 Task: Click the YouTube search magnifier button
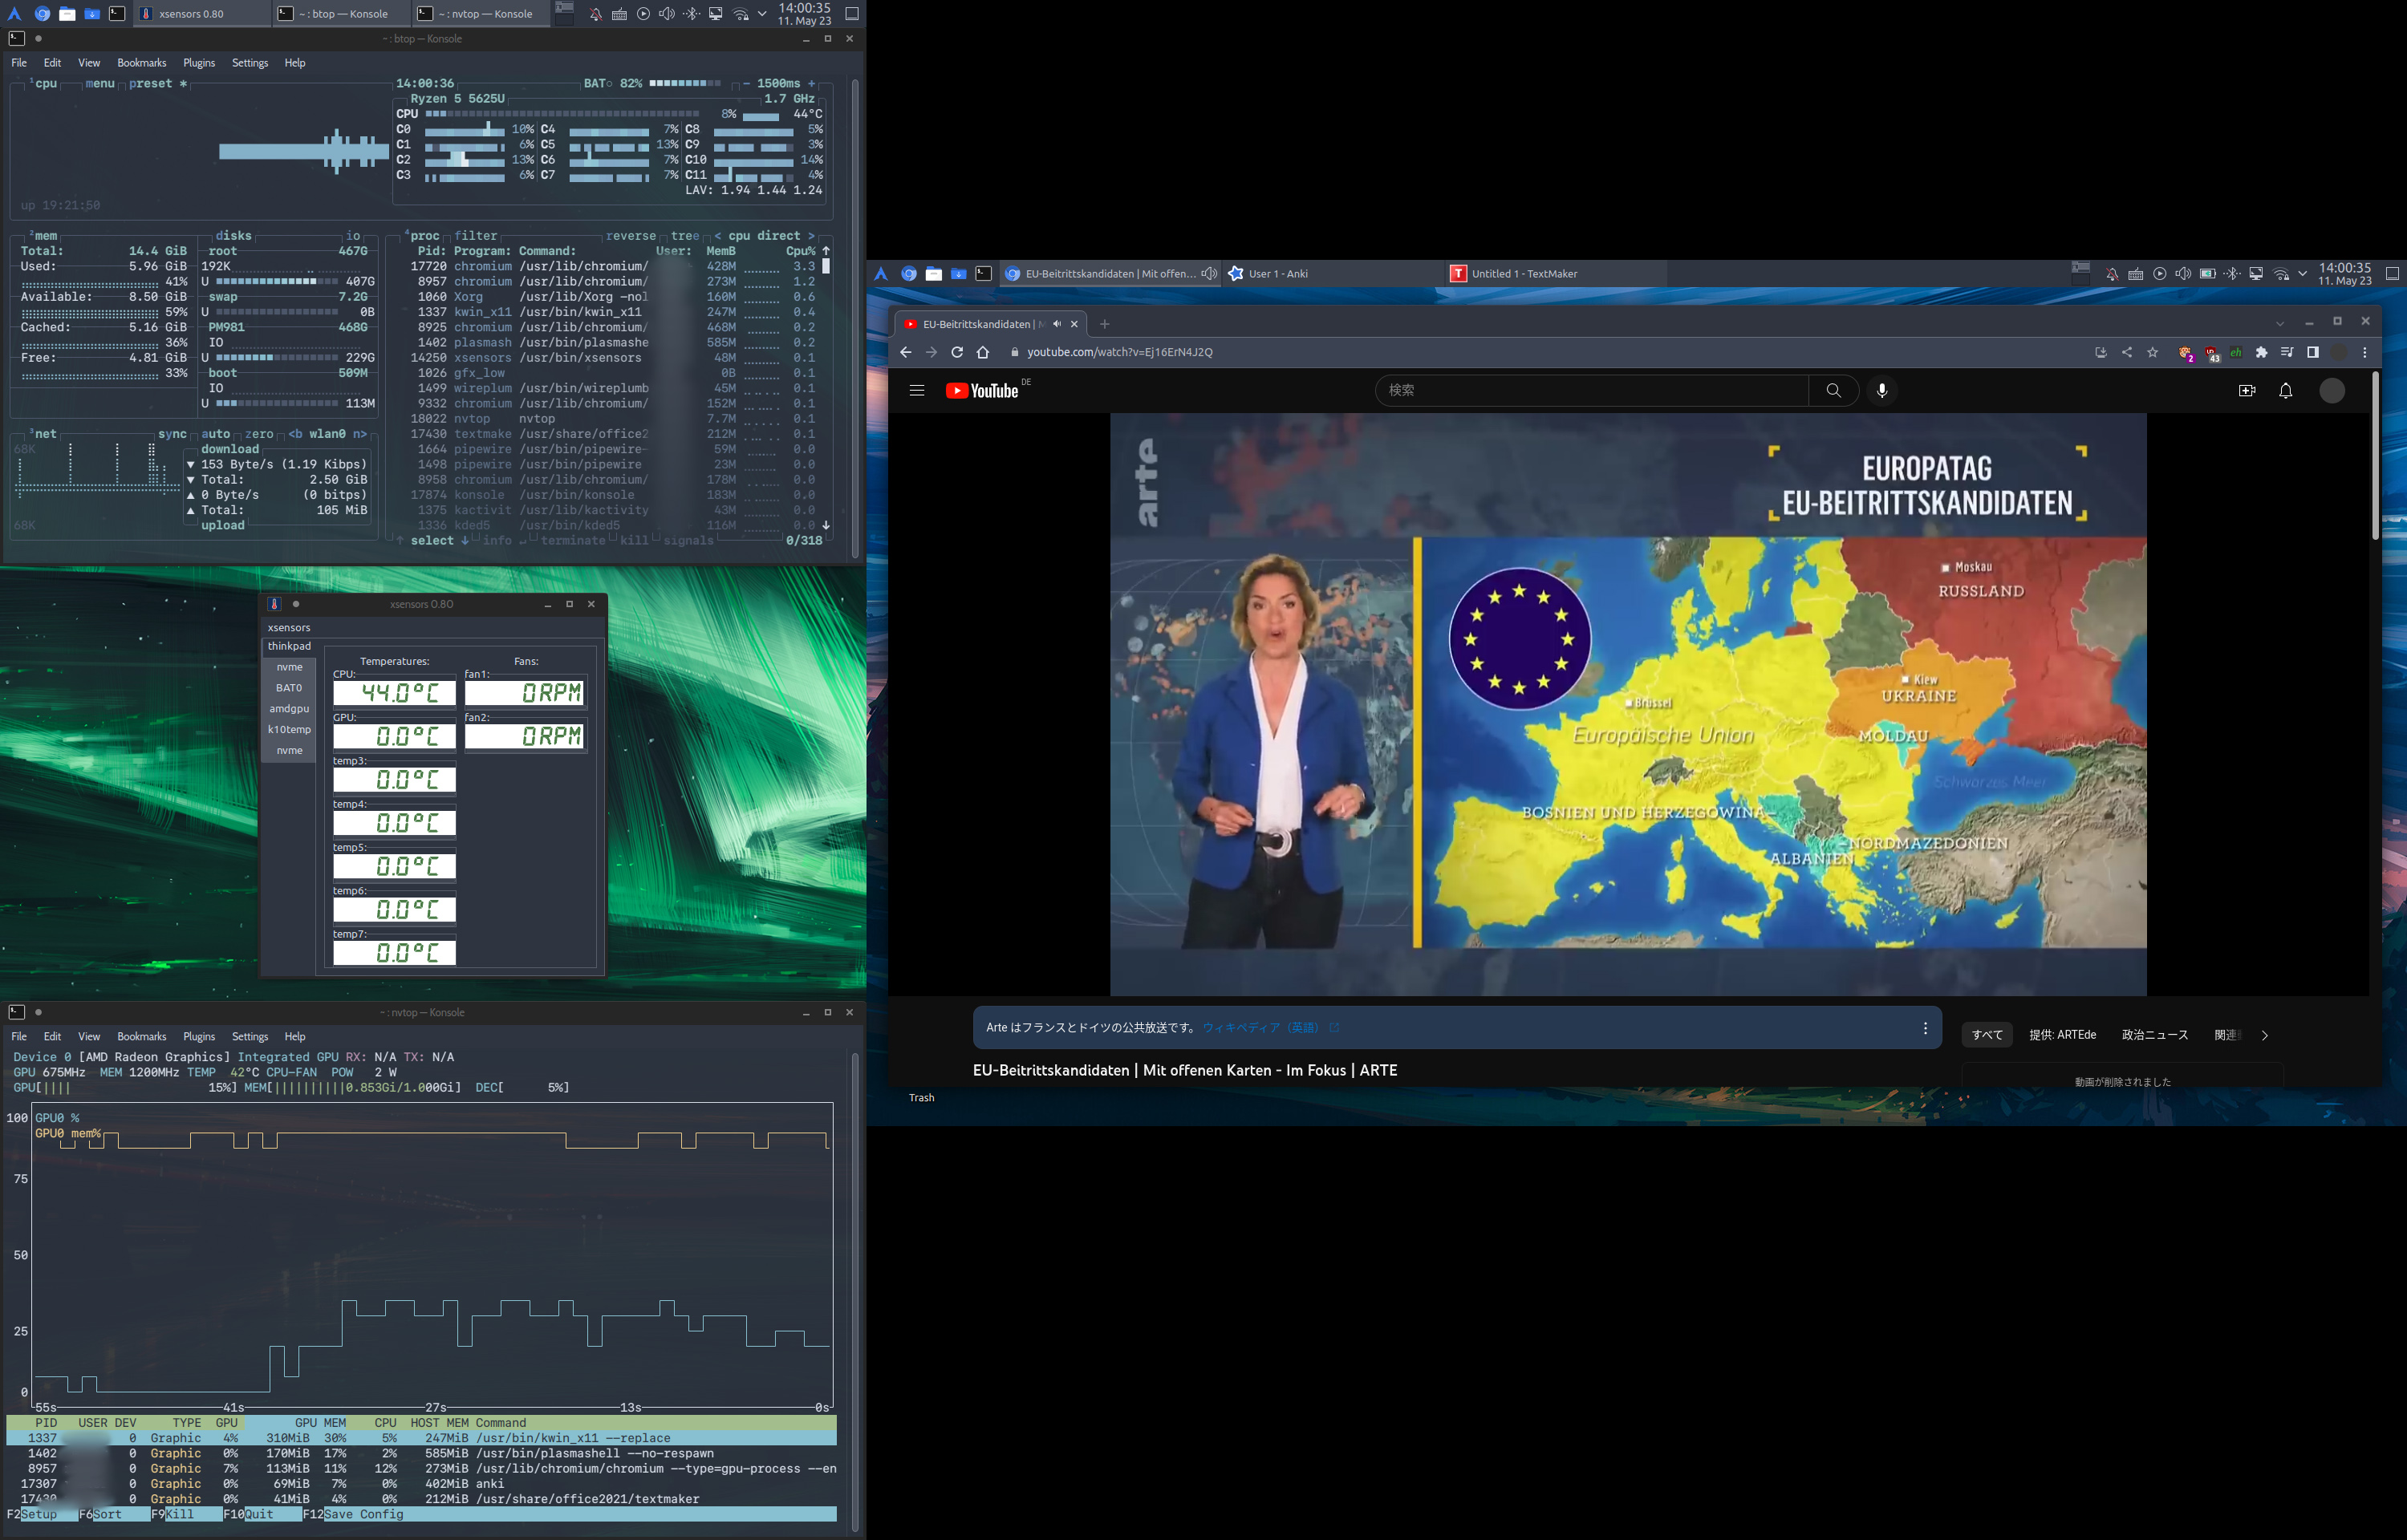pos(1833,391)
